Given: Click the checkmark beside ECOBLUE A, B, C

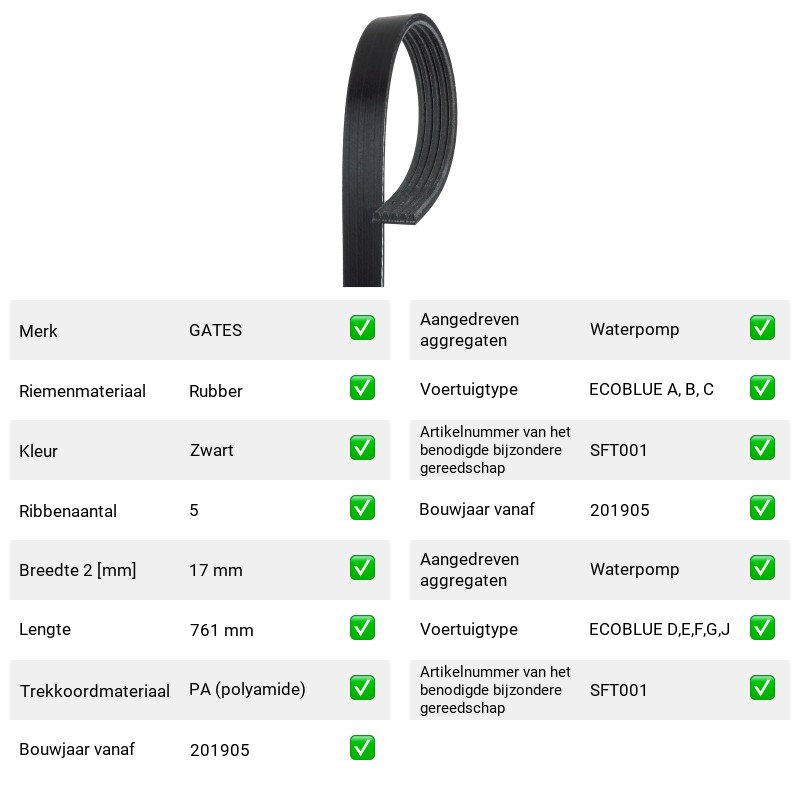Looking at the screenshot, I should 762,388.
